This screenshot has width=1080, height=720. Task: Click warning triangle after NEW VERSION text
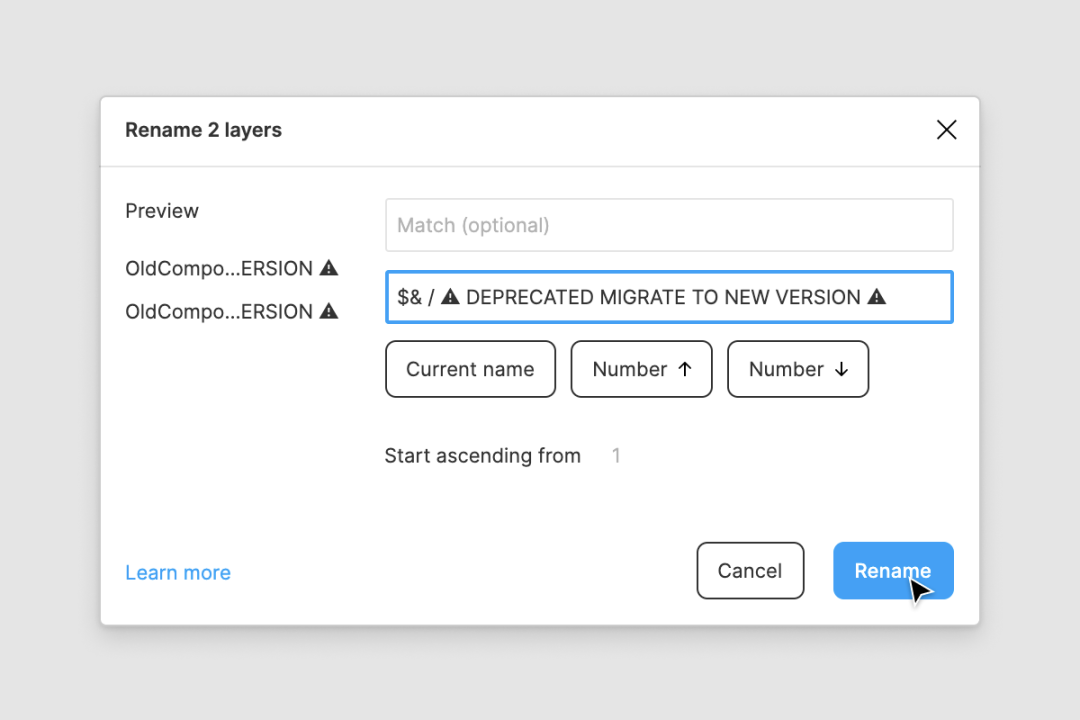point(876,296)
